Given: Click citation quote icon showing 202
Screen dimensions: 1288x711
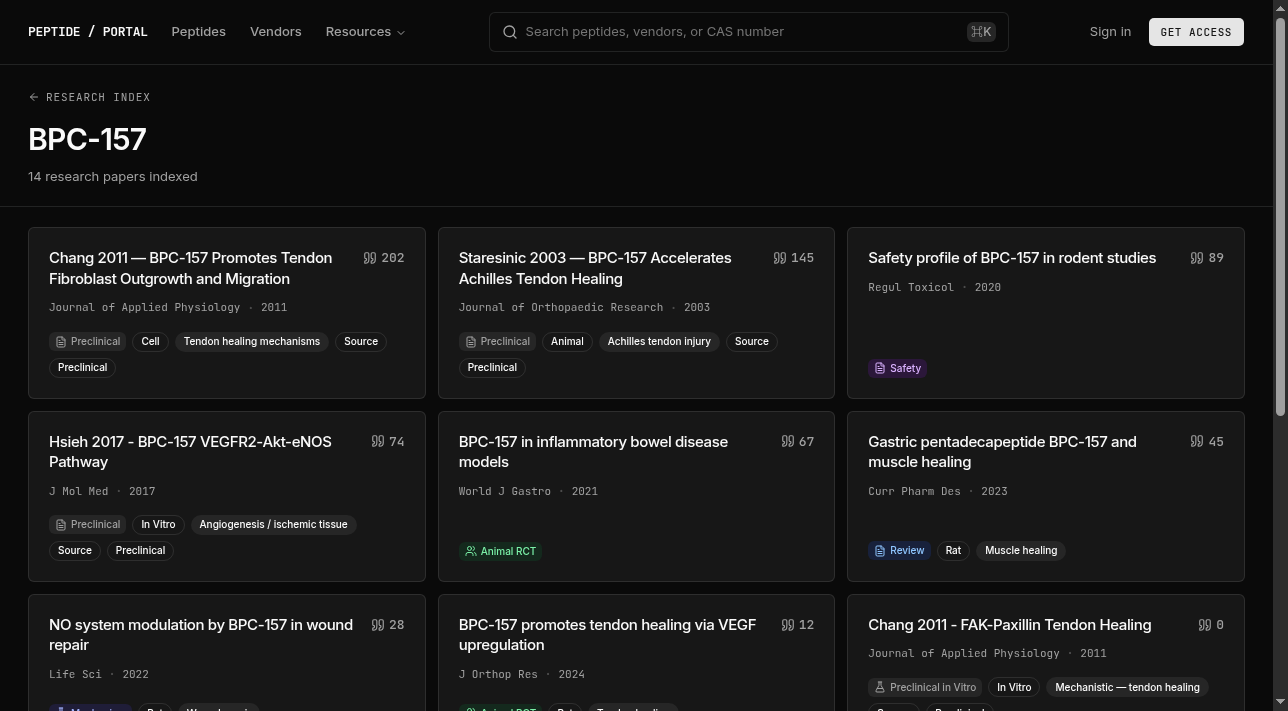Looking at the screenshot, I should 370,258.
